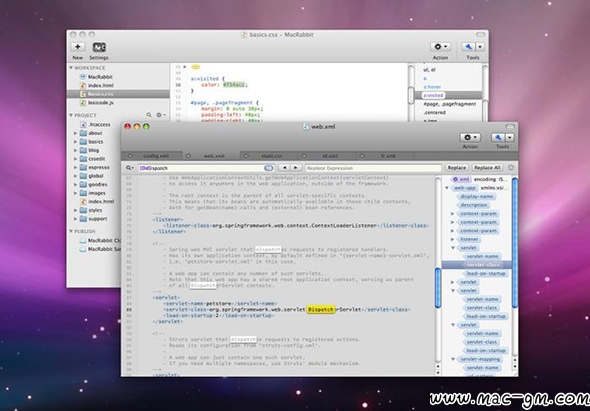Select 'a:hover' in basics.css navigator
The image size is (590, 411).
click(x=432, y=87)
